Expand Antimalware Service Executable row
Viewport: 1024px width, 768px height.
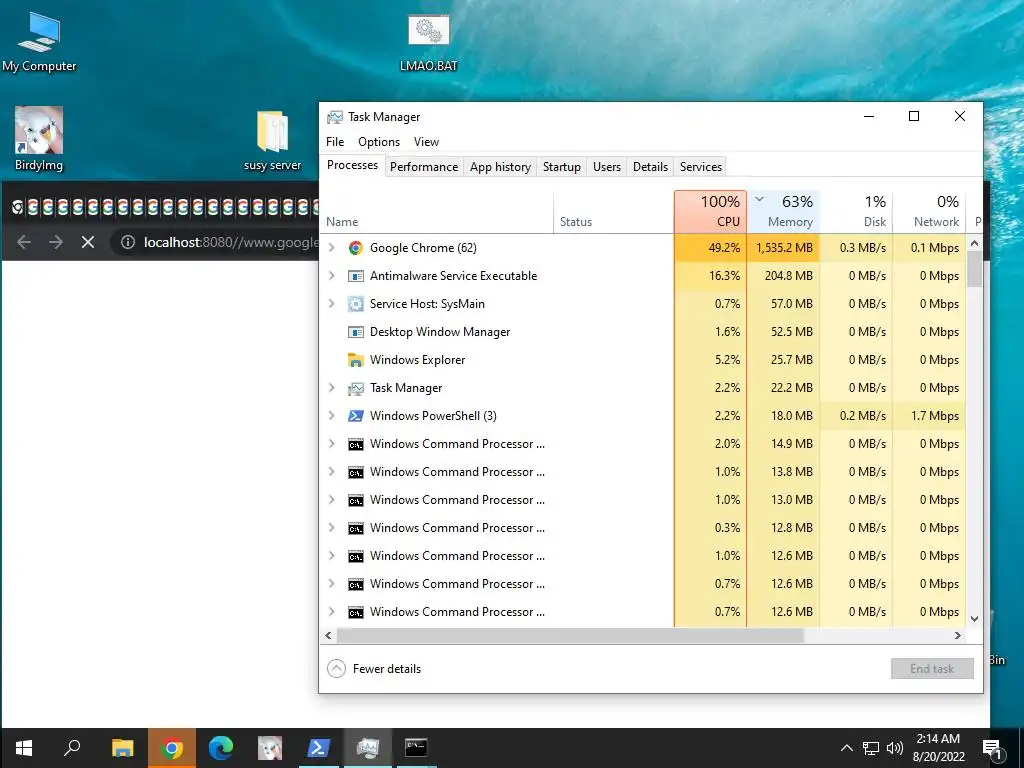pyautogui.click(x=332, y=276)
